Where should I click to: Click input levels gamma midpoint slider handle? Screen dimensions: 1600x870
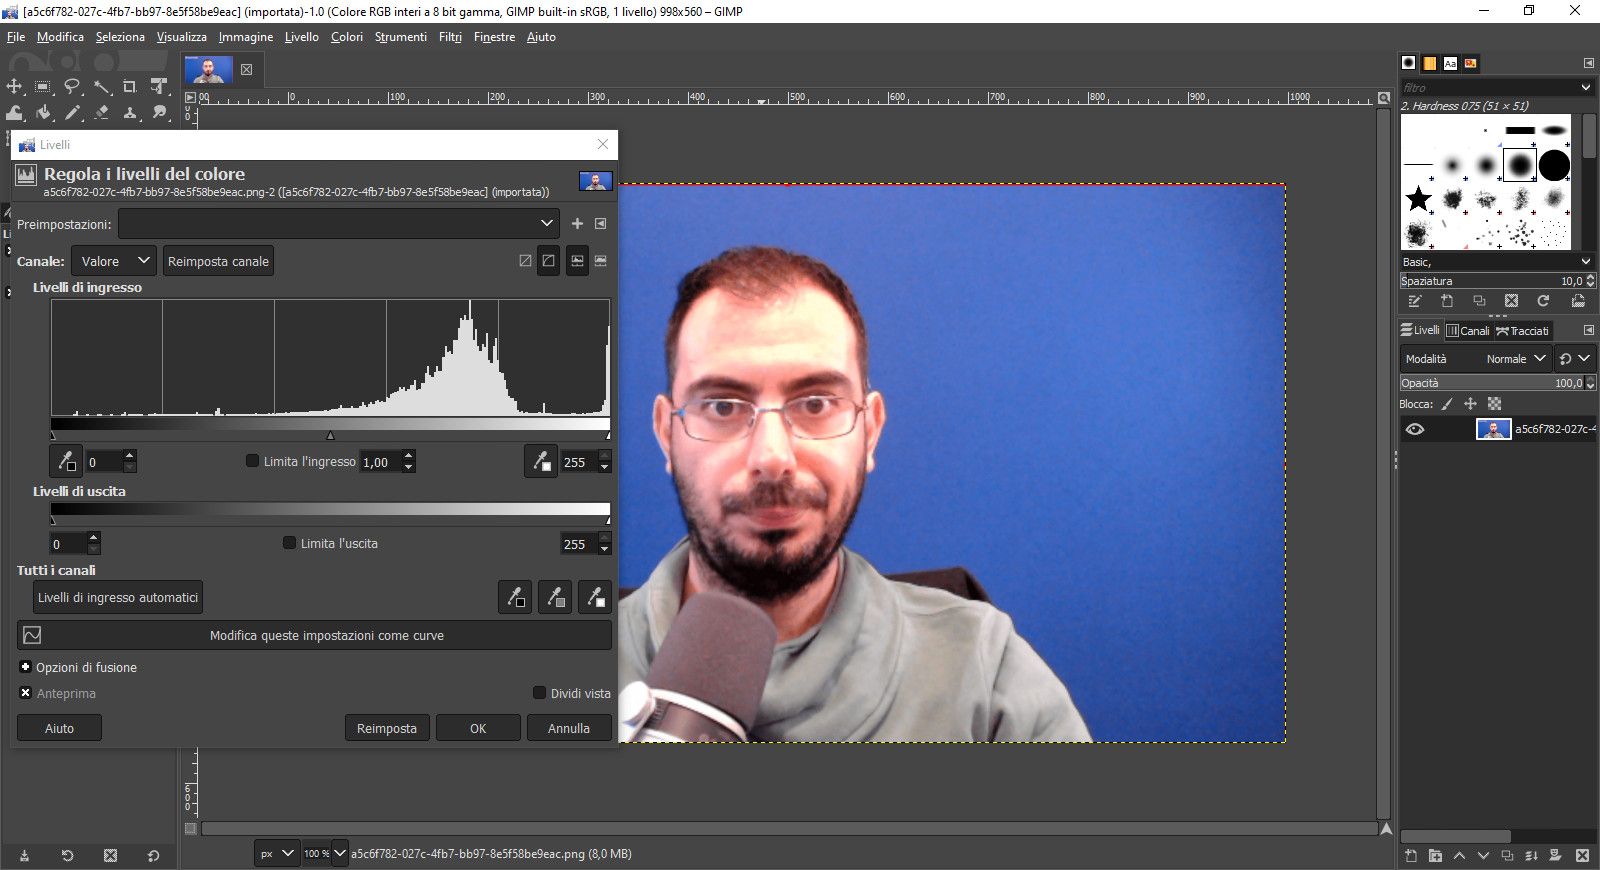point(330,435)
